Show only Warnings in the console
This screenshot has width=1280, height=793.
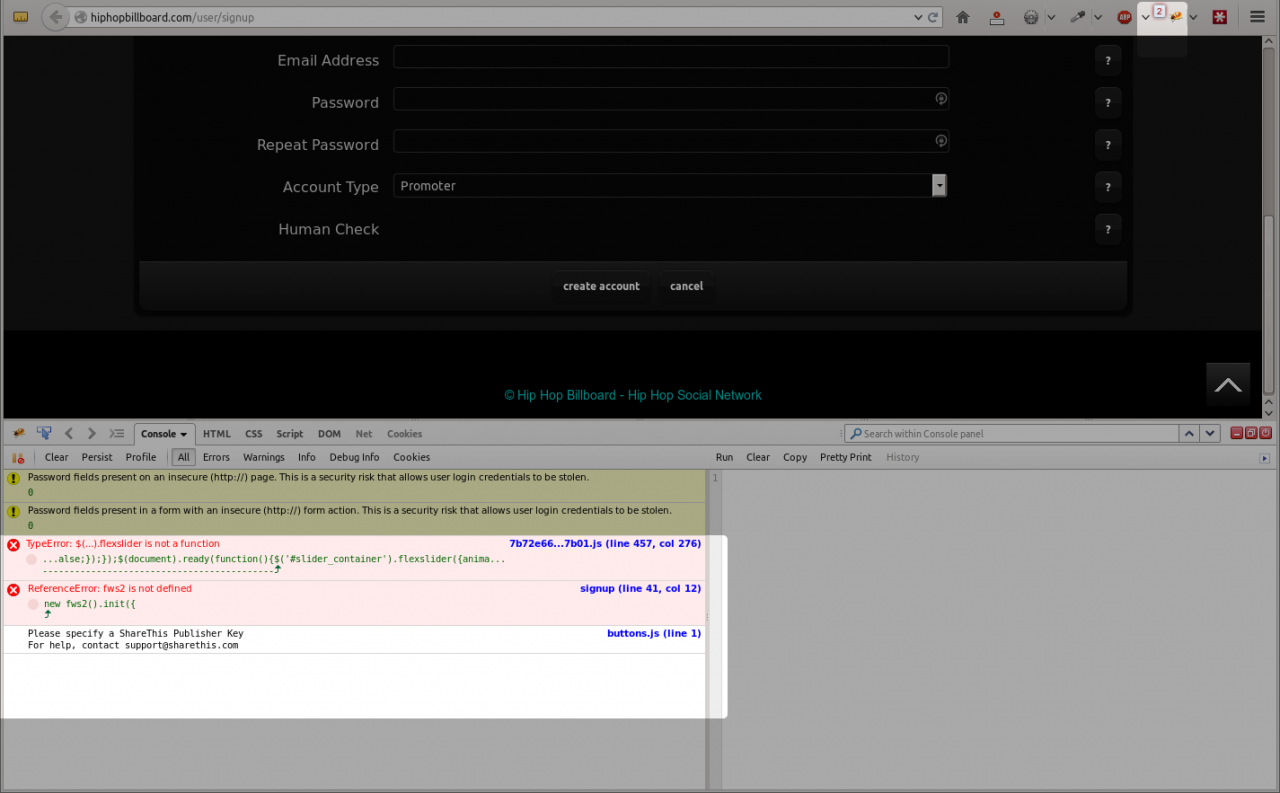point(264,457)
